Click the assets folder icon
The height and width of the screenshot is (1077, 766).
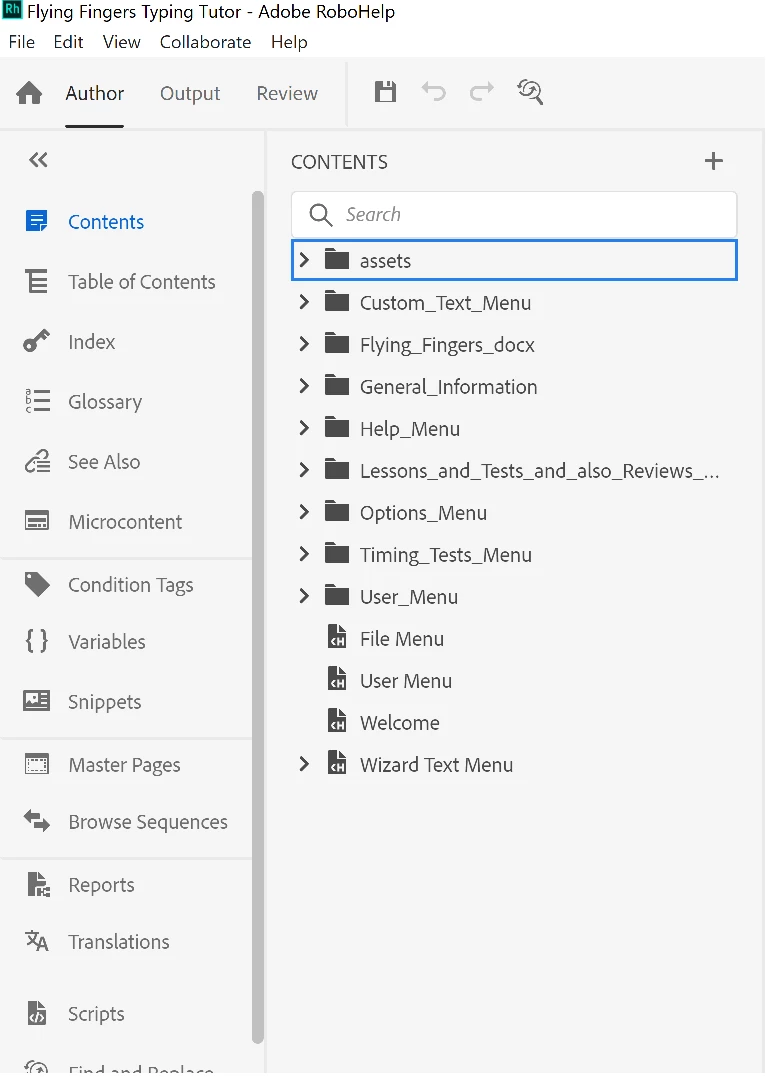coord(337,260)
